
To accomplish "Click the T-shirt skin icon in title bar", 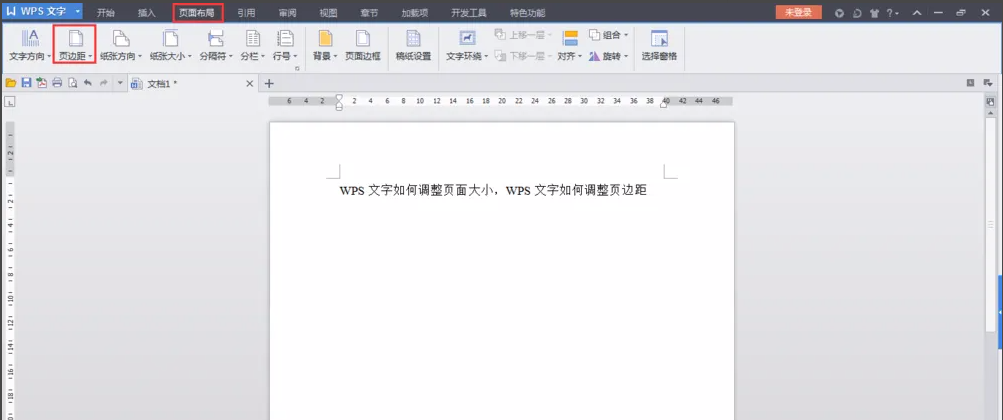I will pos(875,13).
